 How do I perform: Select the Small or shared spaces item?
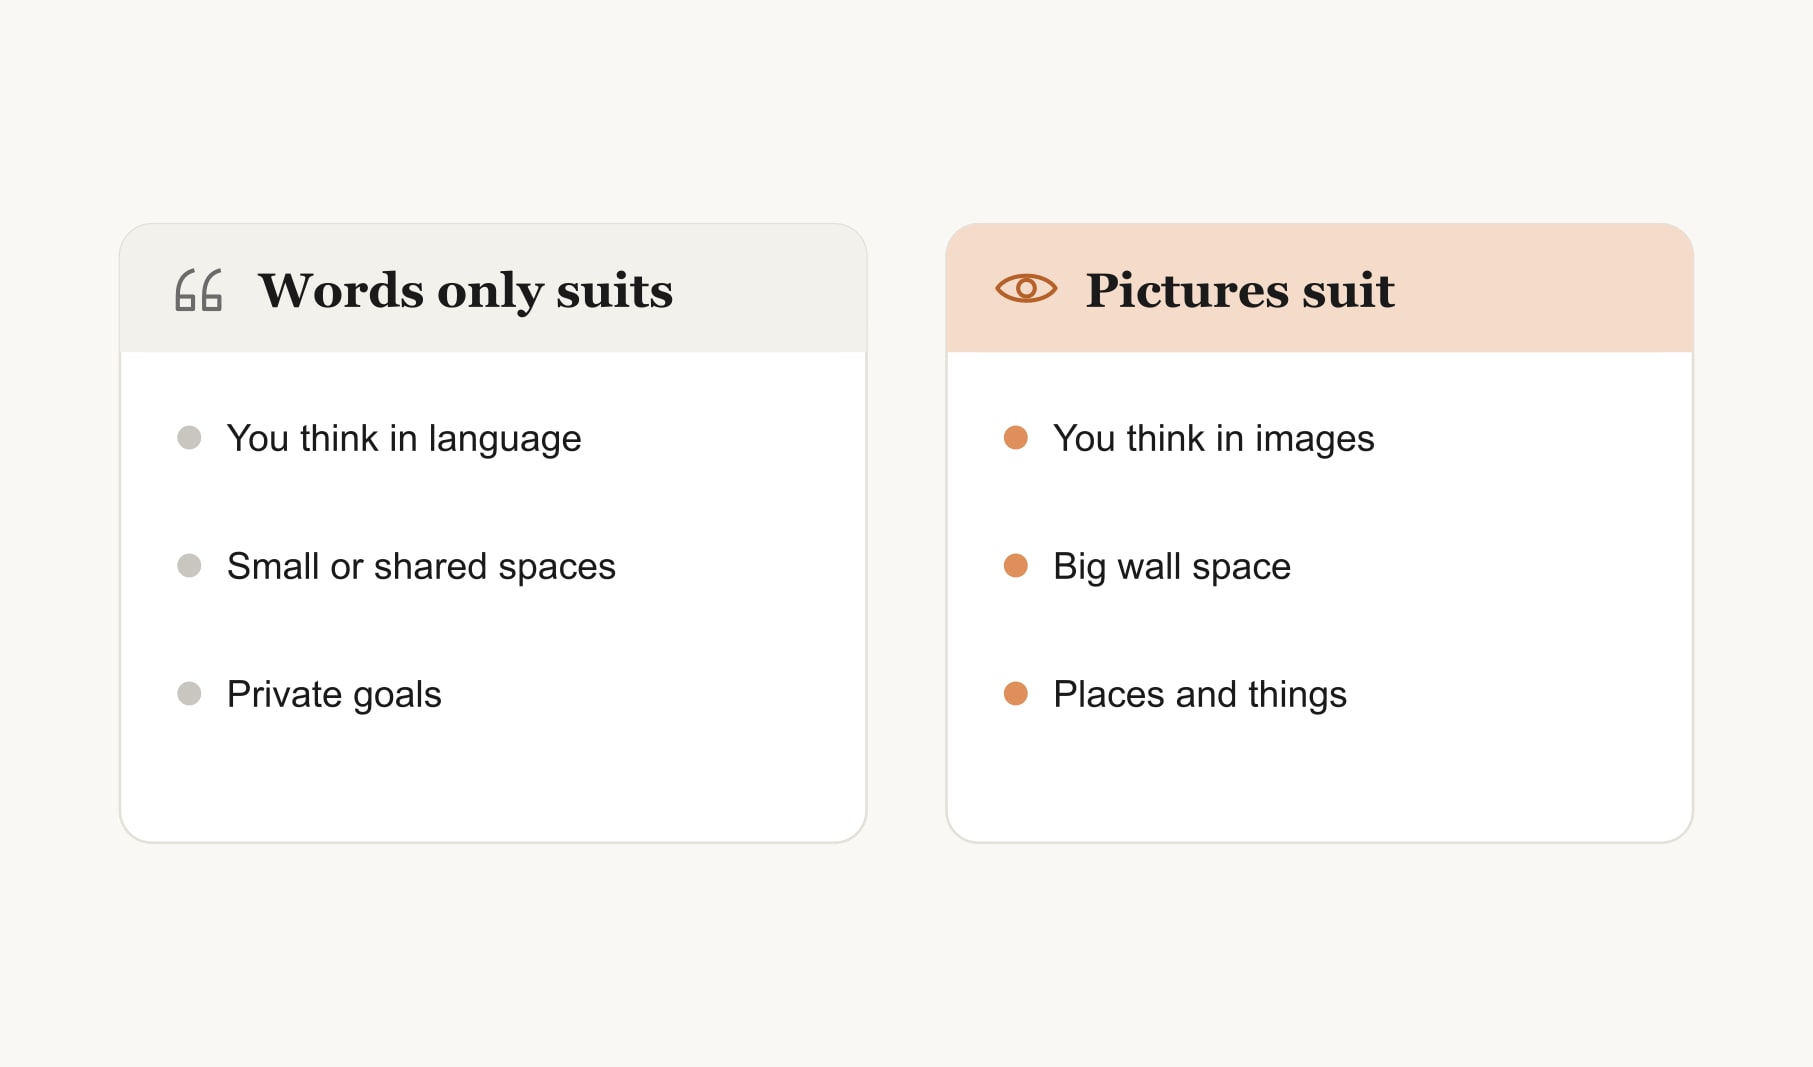click(x=421, y=567)
